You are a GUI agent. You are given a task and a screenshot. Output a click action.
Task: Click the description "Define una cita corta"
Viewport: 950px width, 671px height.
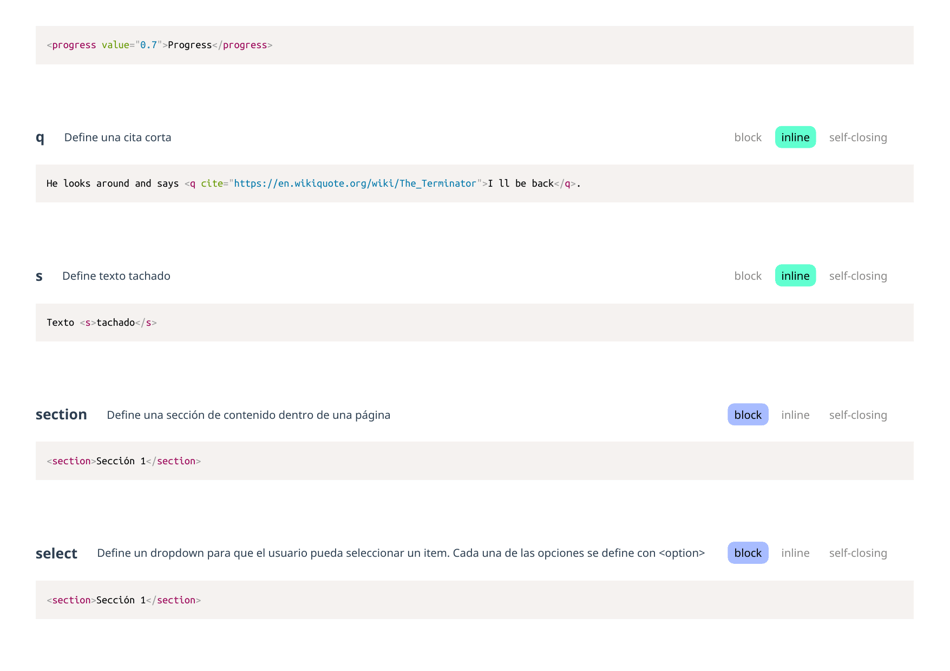117,137
